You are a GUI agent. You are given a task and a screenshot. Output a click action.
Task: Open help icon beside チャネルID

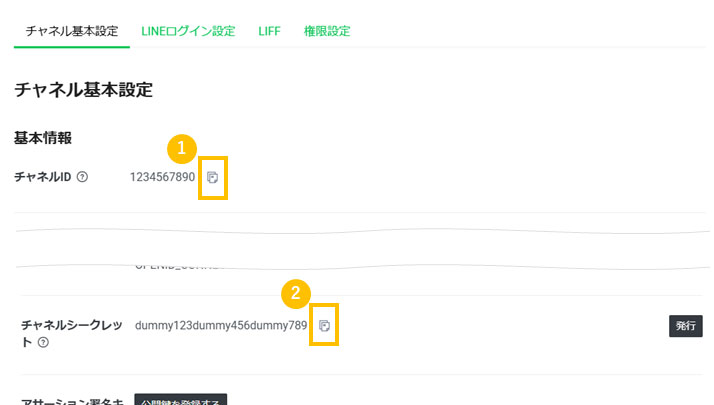click(x=82, y=177)
